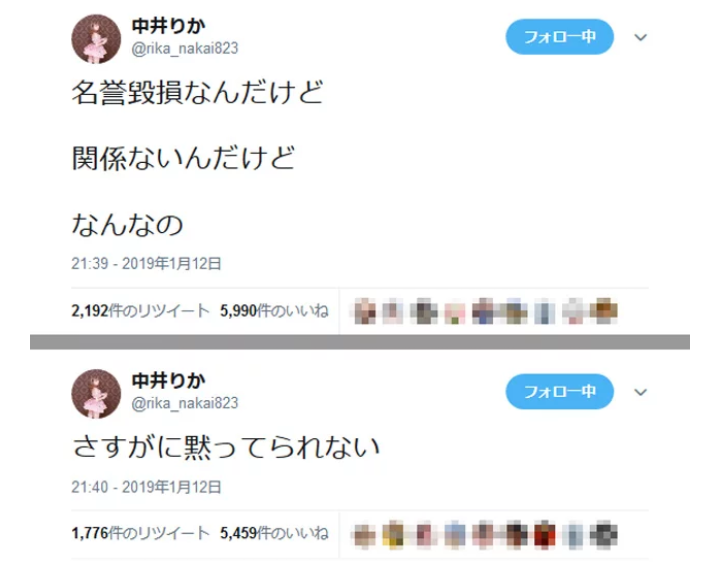This screenshot has height=564, width=720.
Task: Toggle the フォロー中 button on first tweet
Action: click(559, 37)
